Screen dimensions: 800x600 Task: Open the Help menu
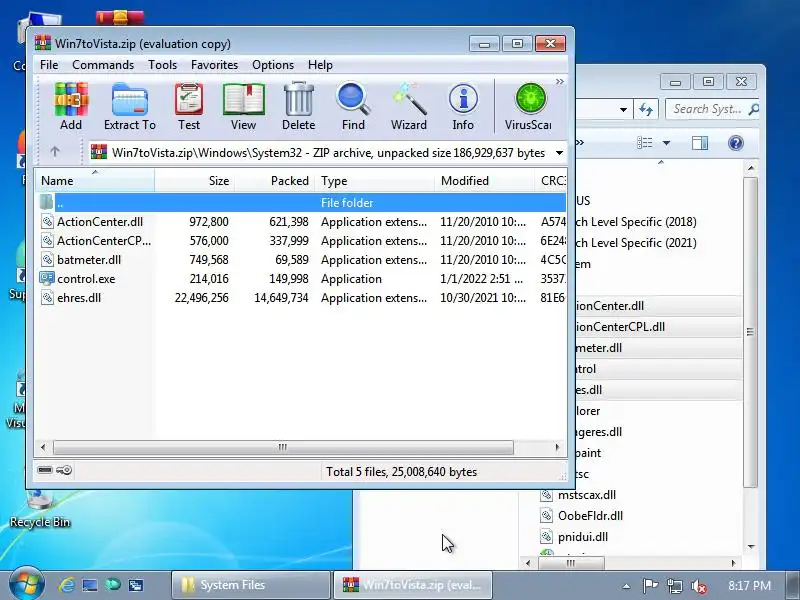(320, 65)
